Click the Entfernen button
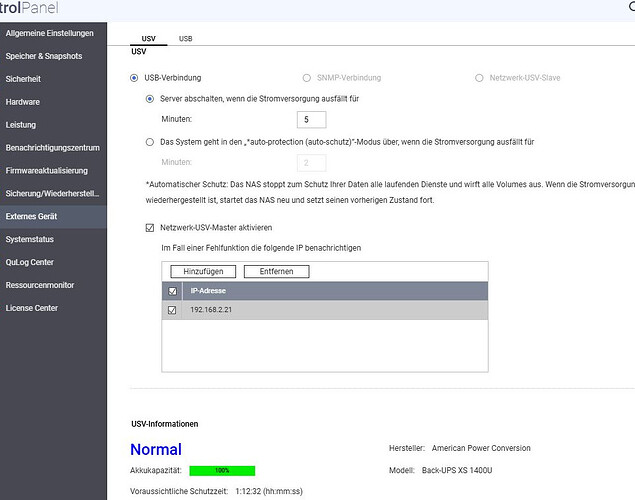635x500 pixels. [276, 271]
